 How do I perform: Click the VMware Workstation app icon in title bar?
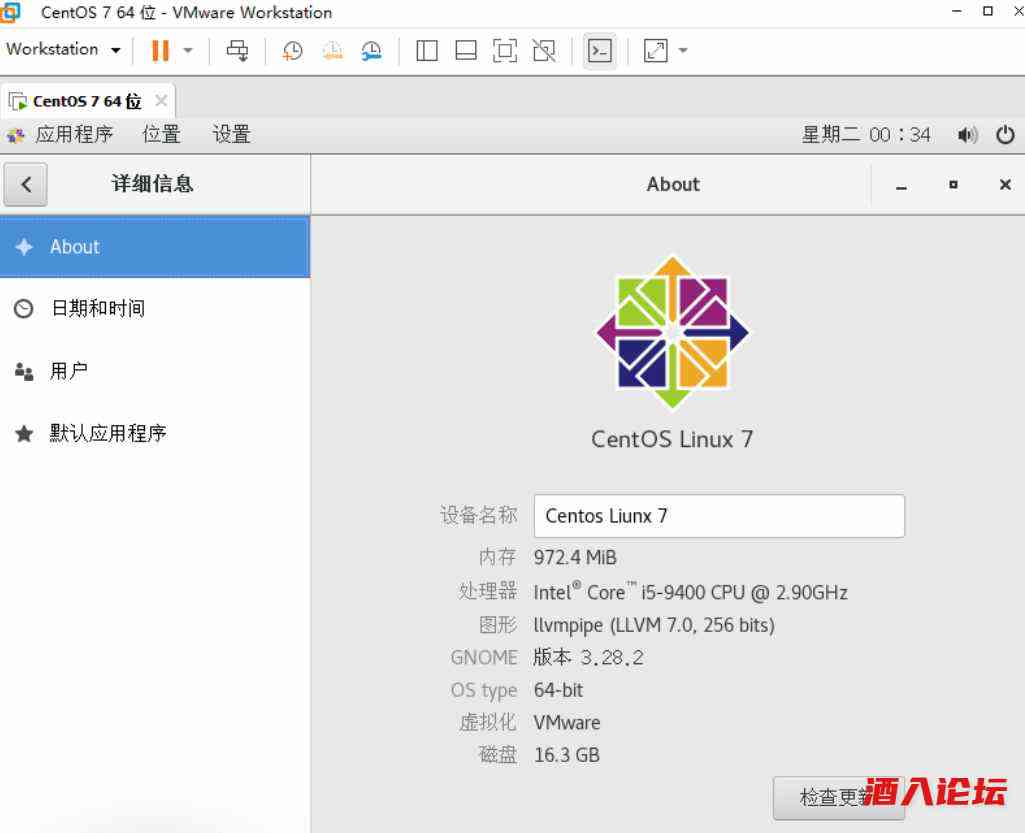pyautogui.click(x=10, y=12)
